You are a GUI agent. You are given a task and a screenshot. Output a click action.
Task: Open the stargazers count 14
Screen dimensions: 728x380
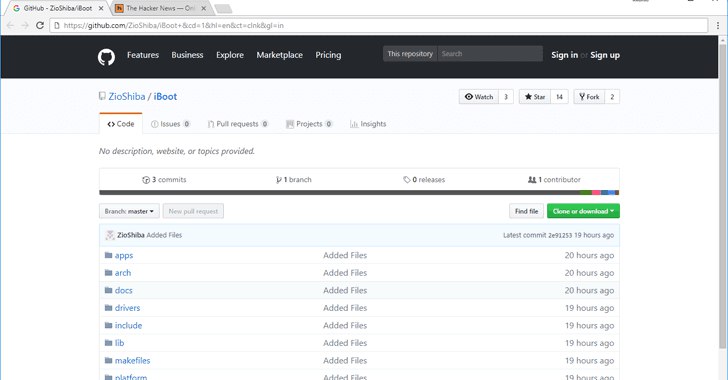tap(559, 97)
